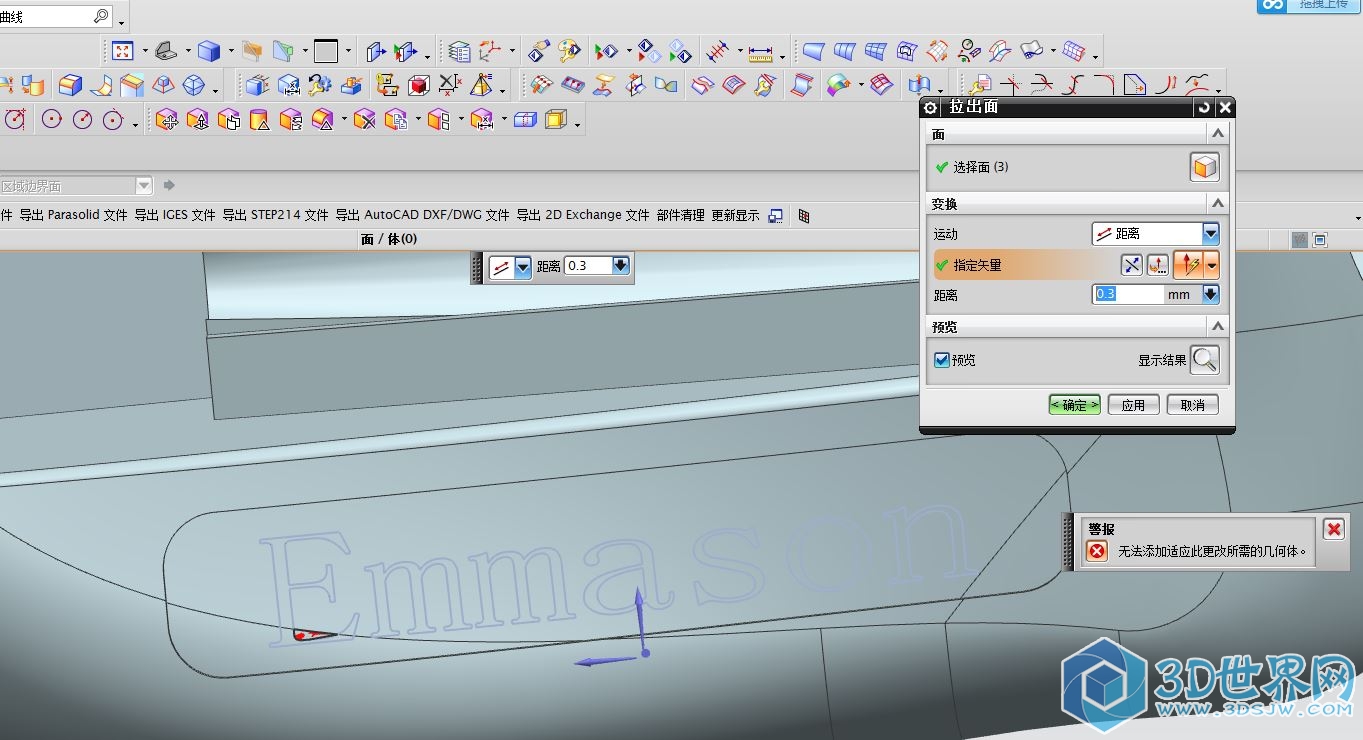The width and height of the screenshot is (1363, 740).
Task: Click 导出 2D Exchange 文件 item
Action: 583,215
